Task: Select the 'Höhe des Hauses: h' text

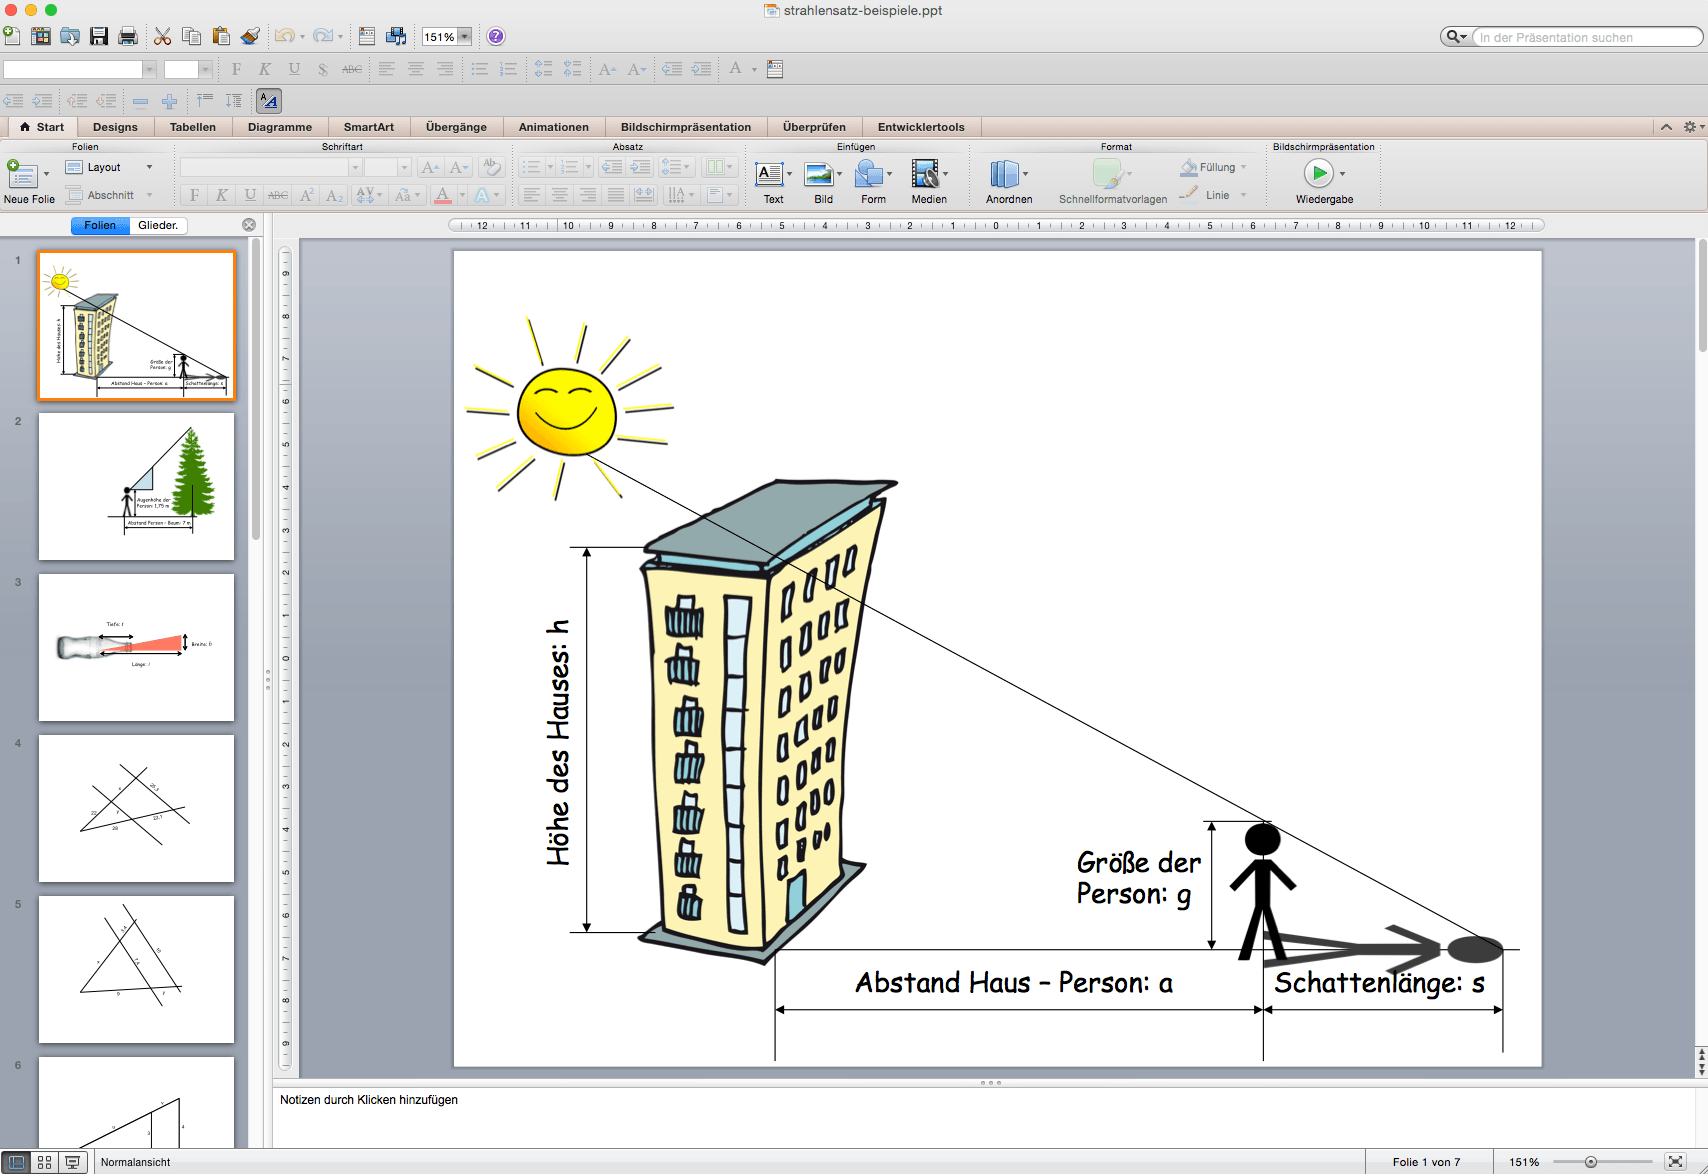Action: tap(558, 743)
